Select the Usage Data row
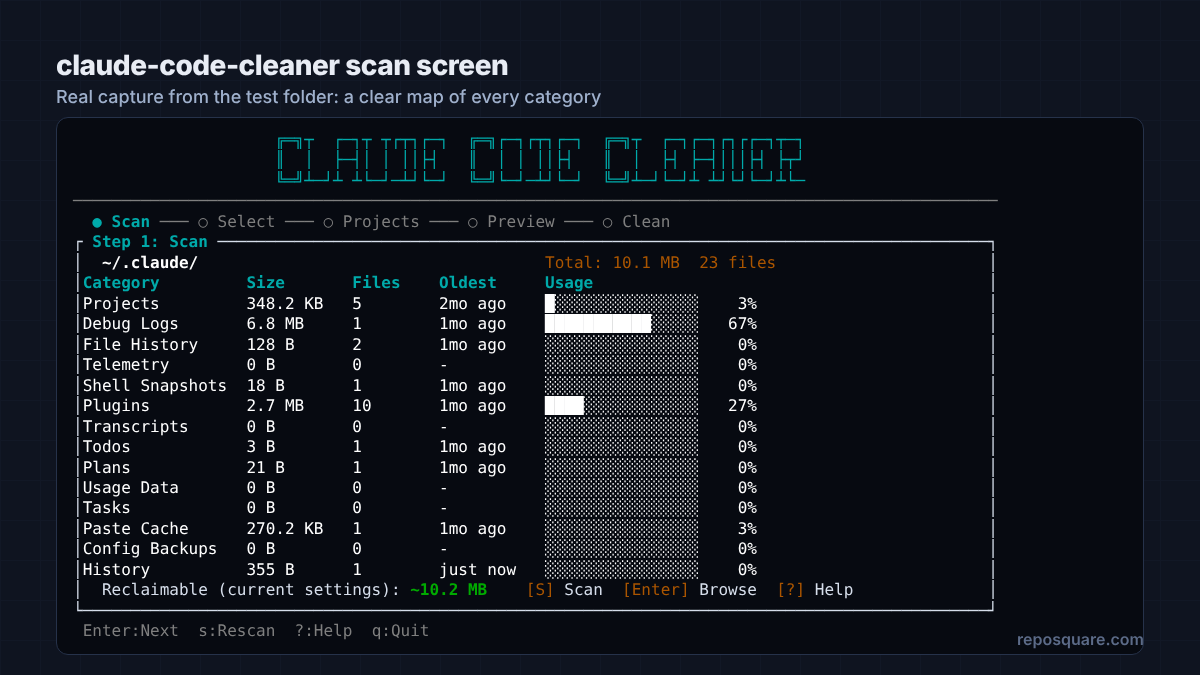The height and width of the screenshot is (675, 1200). [x=420, y=488]
